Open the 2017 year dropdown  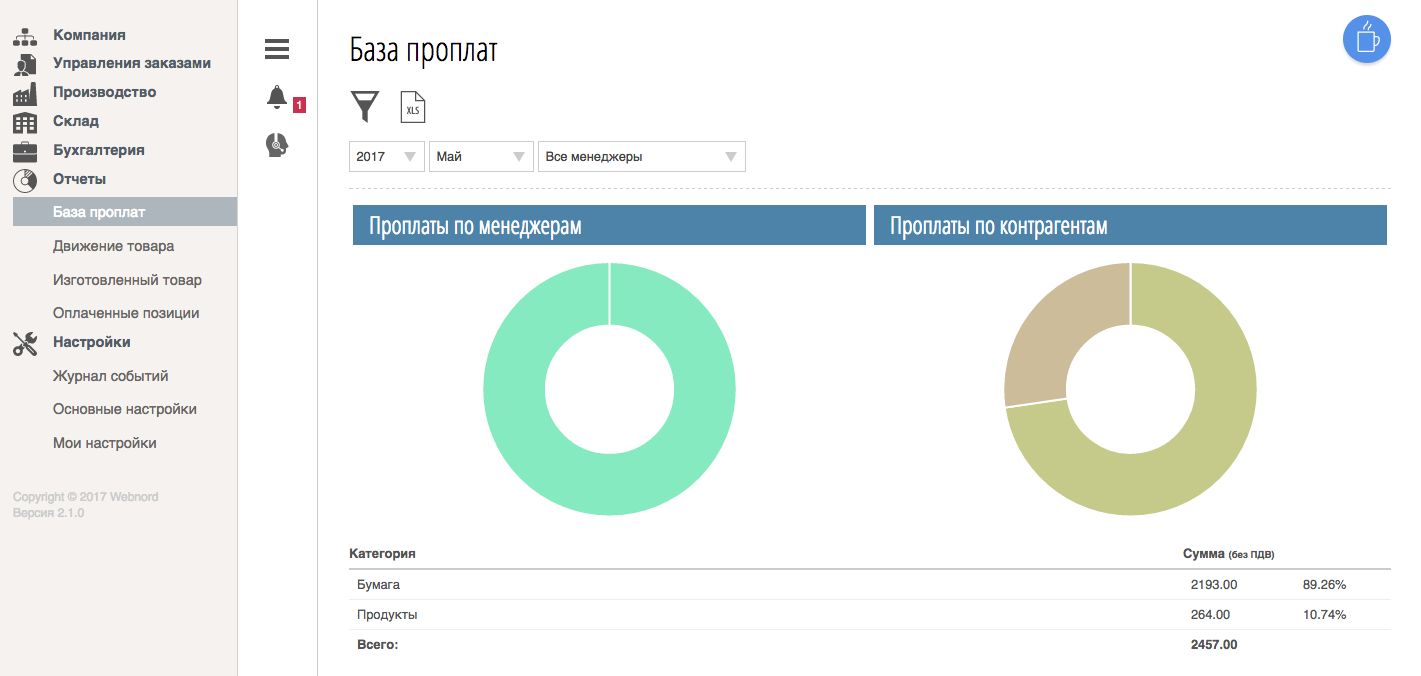(387, 157)
